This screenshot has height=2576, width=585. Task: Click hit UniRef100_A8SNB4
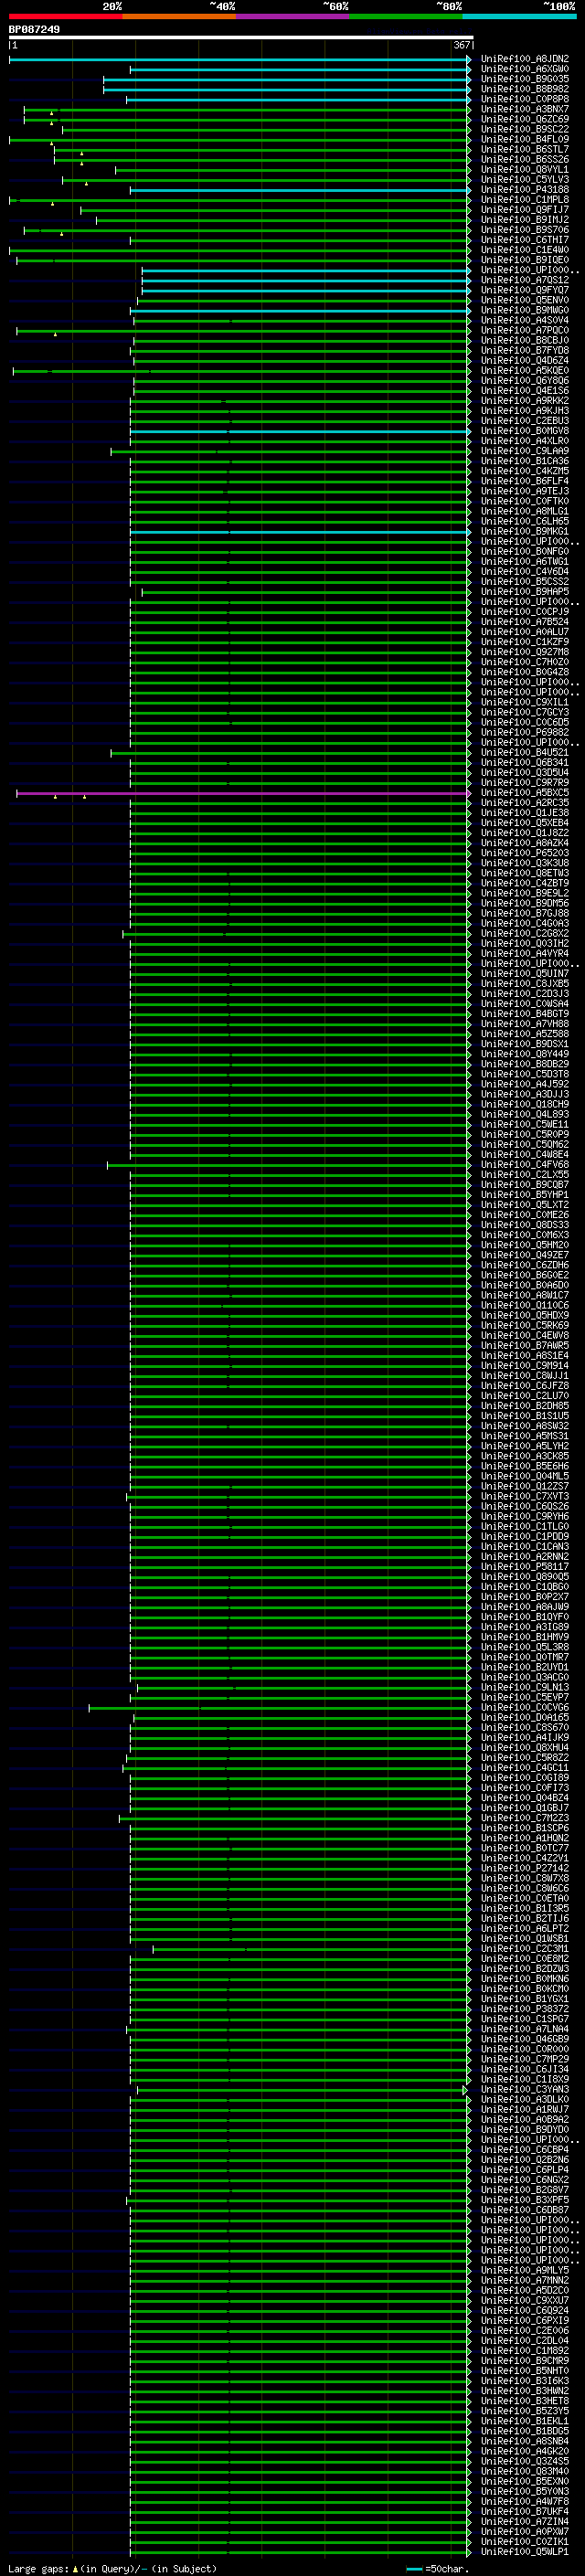point(525,2441)
